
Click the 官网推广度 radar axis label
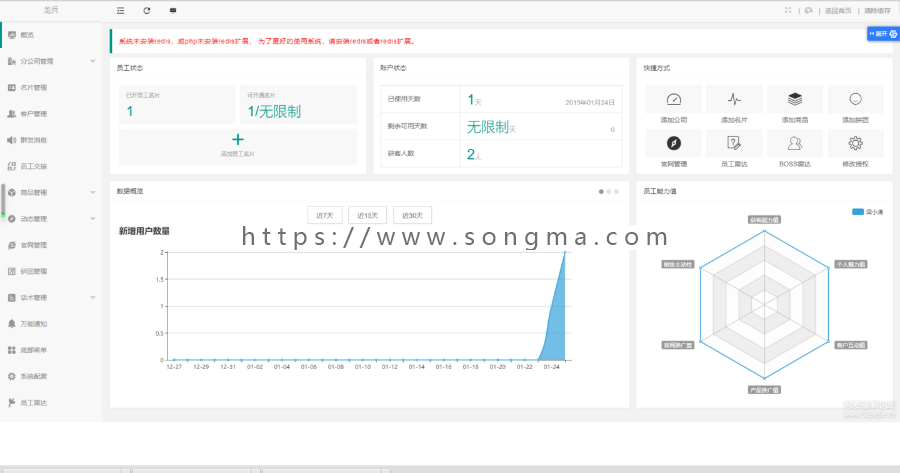[x=678, y=346]
